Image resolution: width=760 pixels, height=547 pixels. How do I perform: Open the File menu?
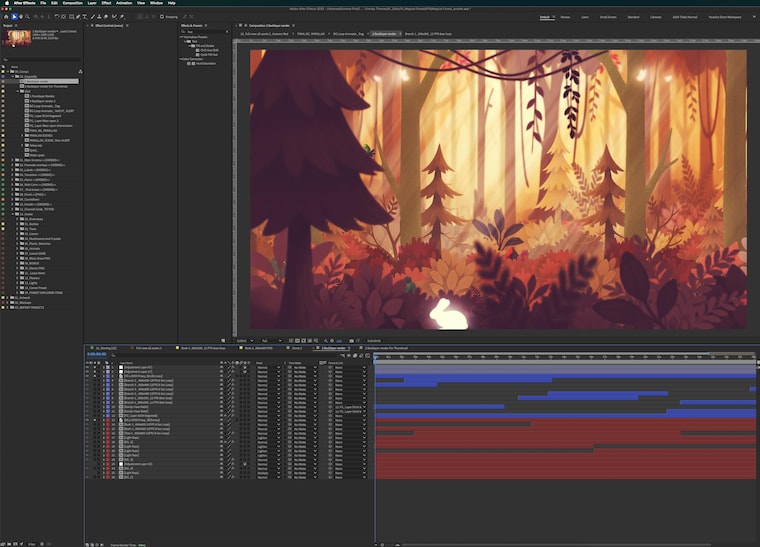[43, 3]
